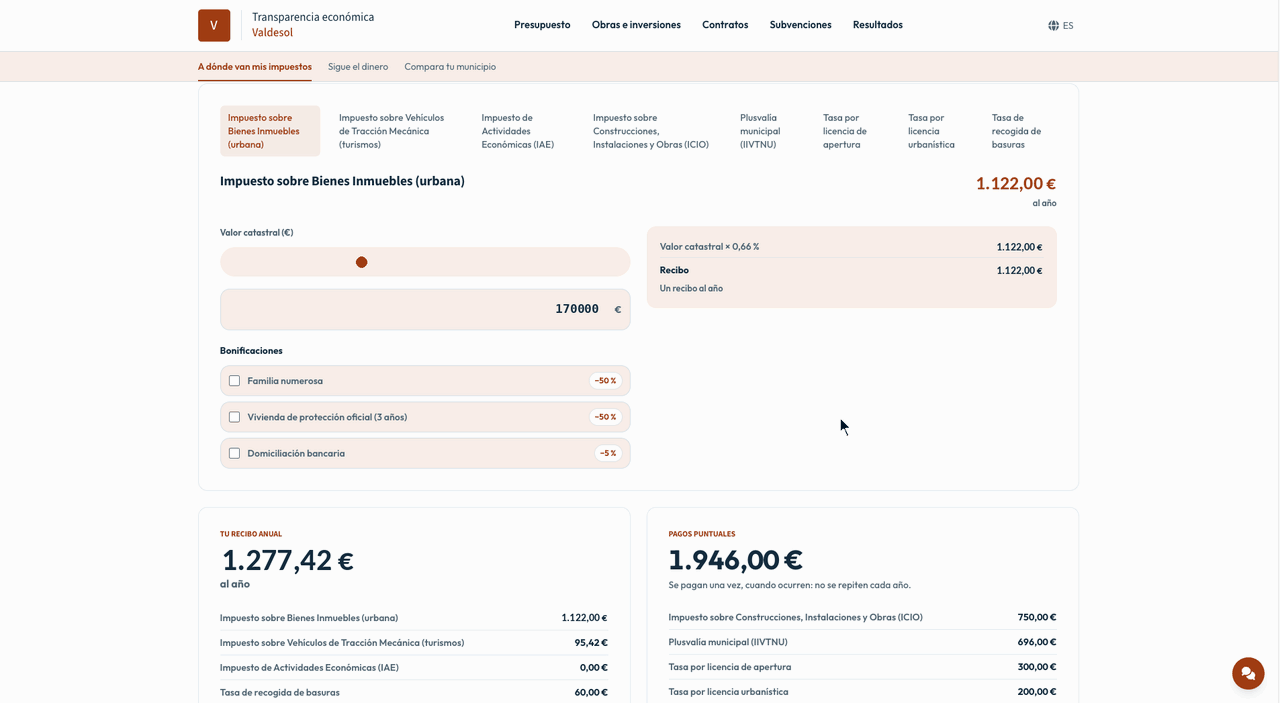Open the Contratos section
The width and height of the screenshot is (1280, 703).
(x=725, y=25)
